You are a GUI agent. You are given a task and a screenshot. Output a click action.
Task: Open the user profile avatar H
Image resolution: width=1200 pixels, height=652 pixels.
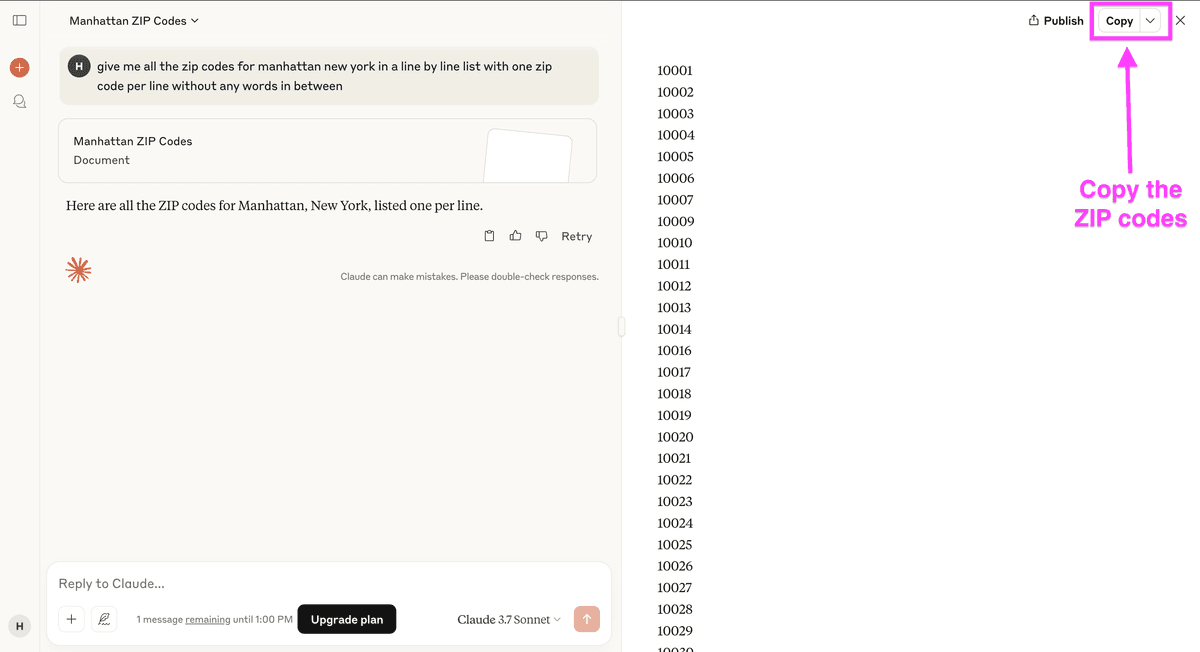pyautogui.click(x=19, y=626)
